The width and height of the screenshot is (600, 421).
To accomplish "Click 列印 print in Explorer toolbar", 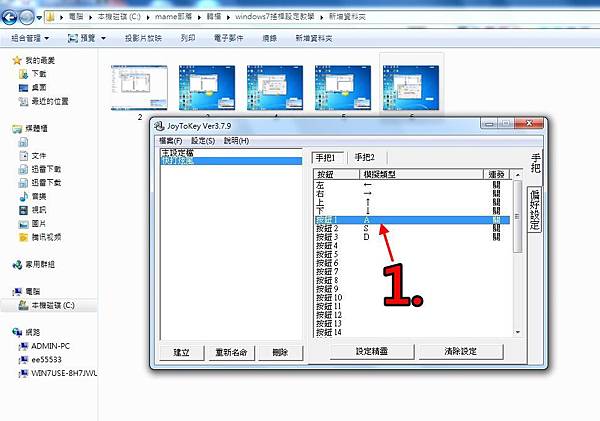I will click(188, 38).
